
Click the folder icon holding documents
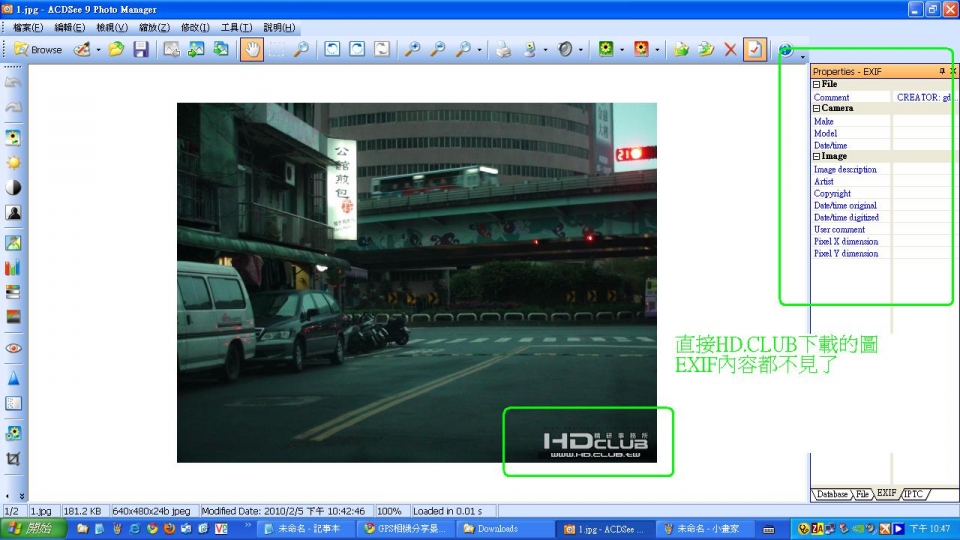tap(706, 50)
